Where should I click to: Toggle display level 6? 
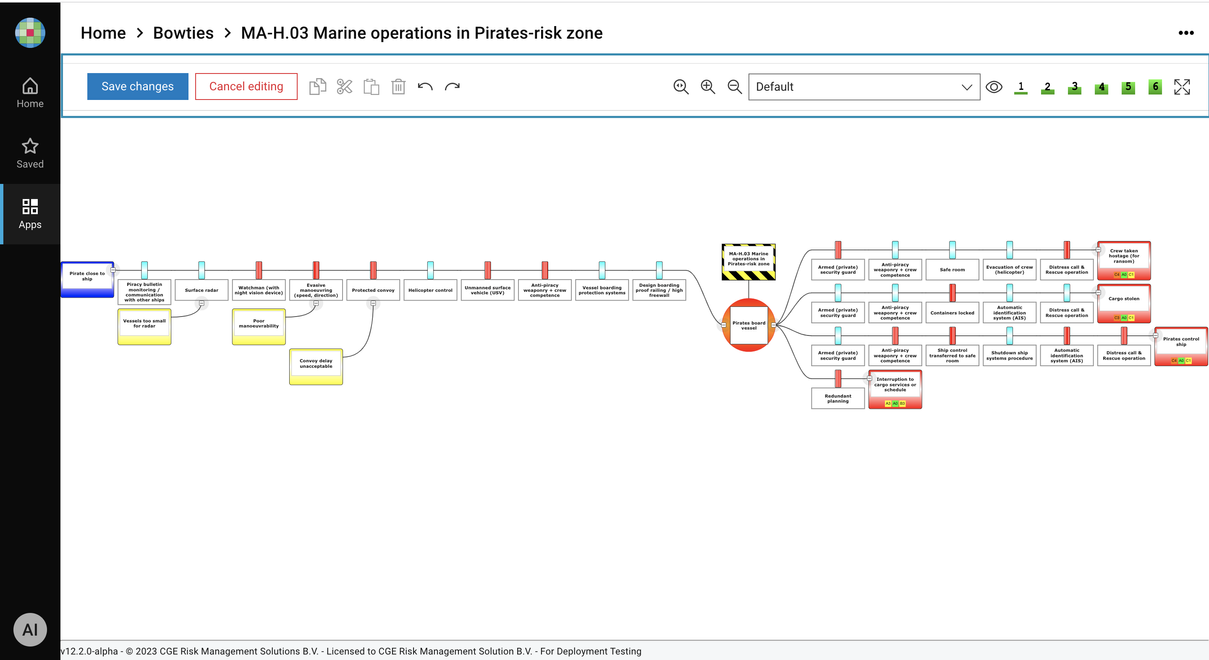[1155, 87]
